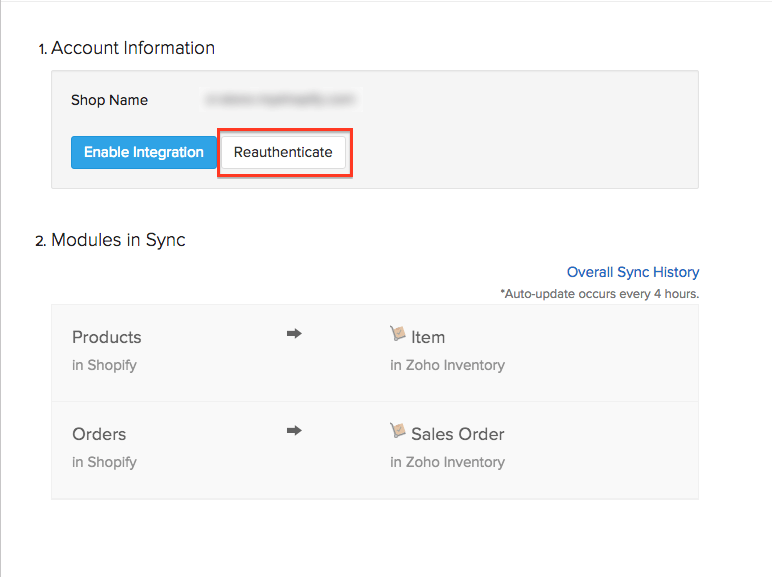
Task: Click the 'Products' label
Action: (106, 337)
